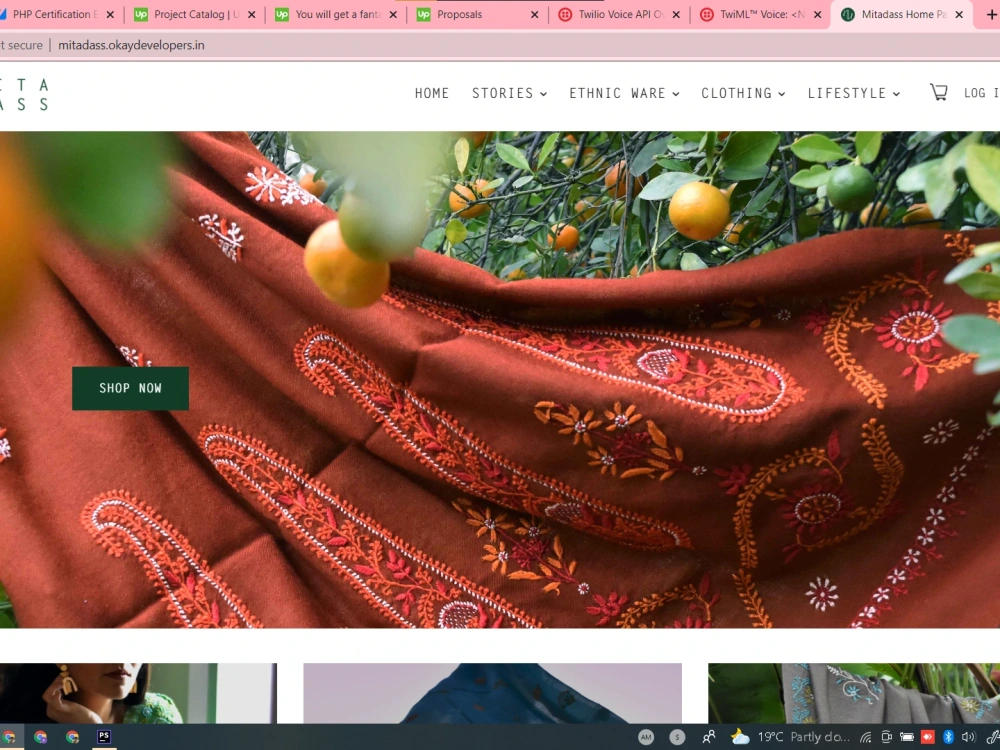Expand the CLOTHING dropdown menu
1000x750 pixels.
(x=743, y=93)
